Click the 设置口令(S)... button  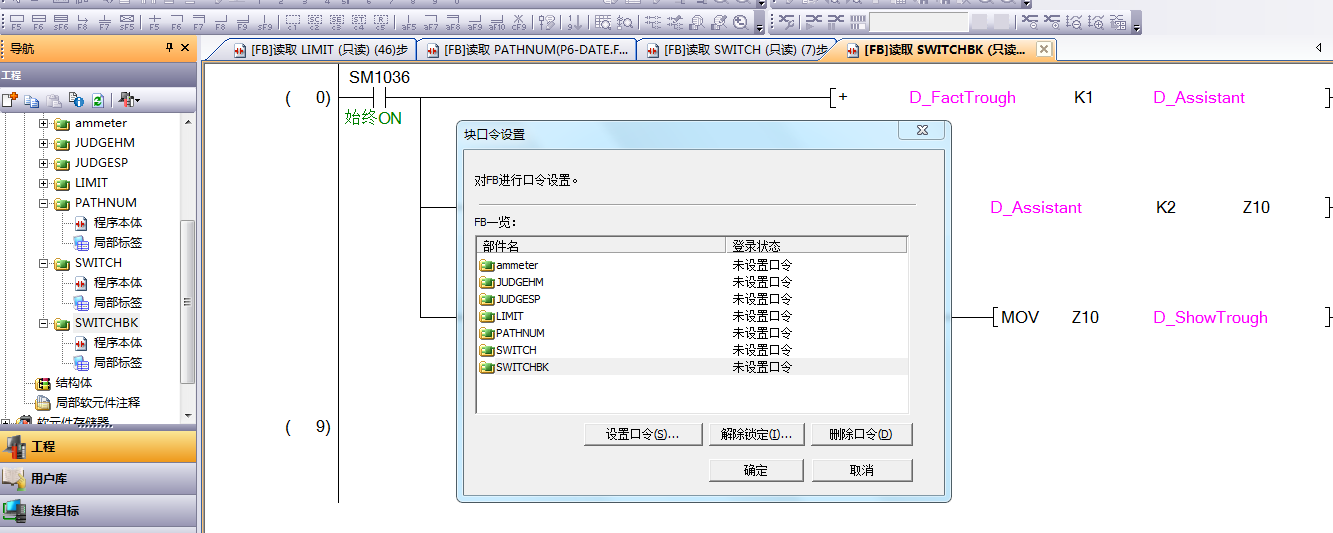coord(642,435)
